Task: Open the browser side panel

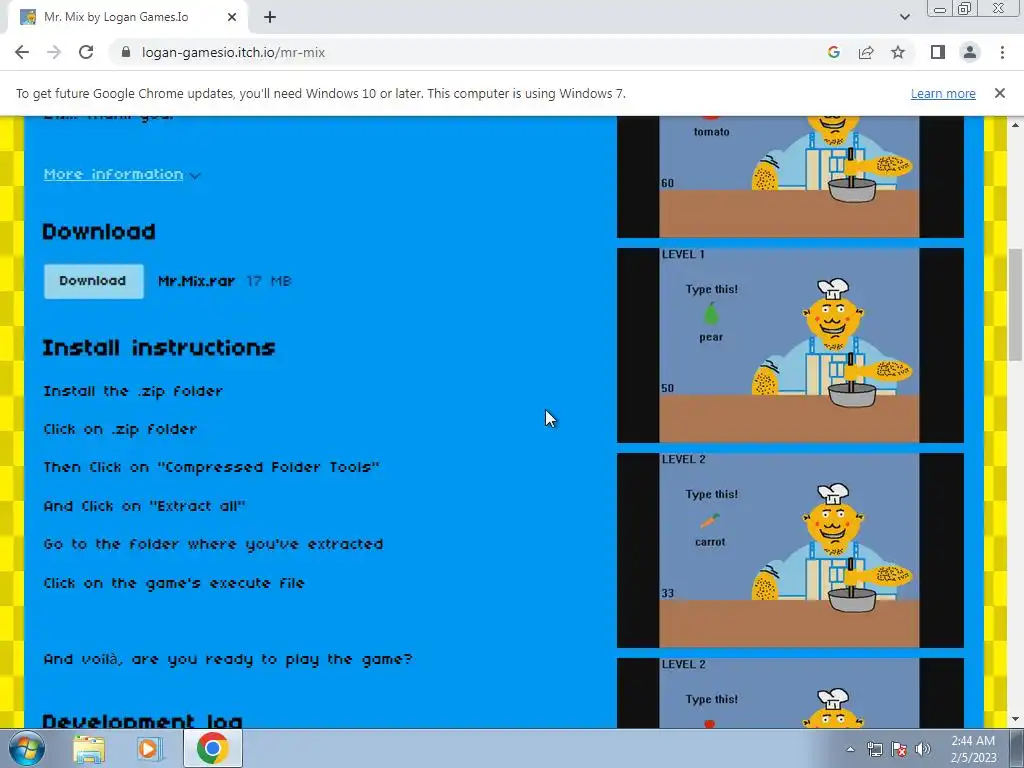Action: (938, 52)
